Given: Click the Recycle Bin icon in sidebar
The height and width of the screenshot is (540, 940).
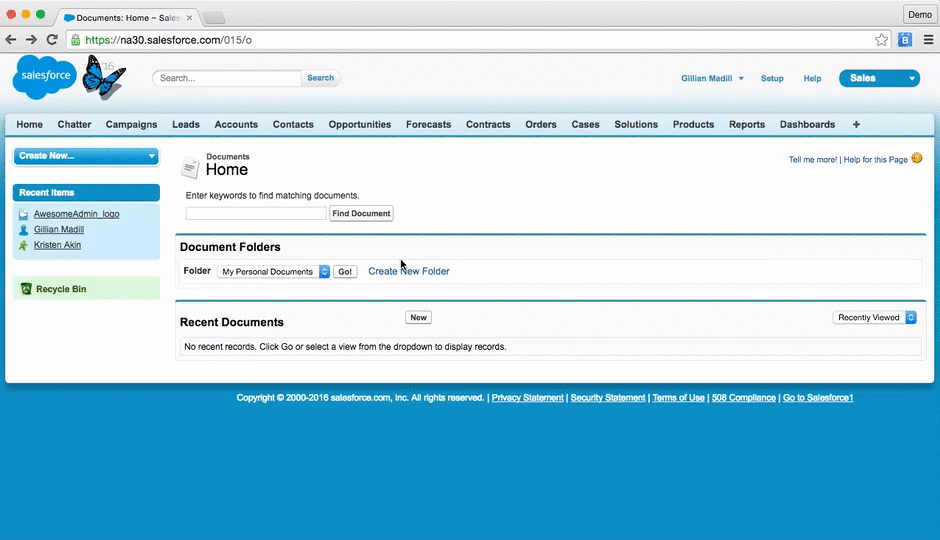Looking at the screenshot, I should point(26,289).
